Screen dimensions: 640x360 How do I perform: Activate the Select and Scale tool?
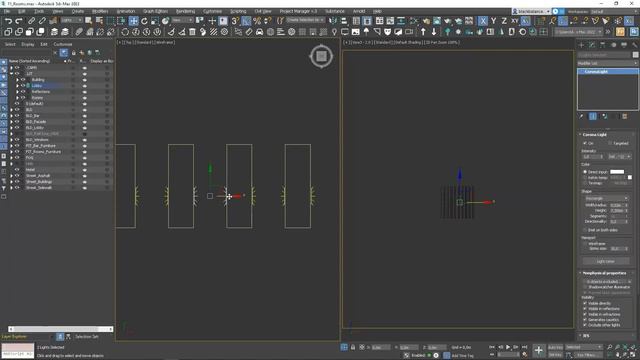click(x=155, y=21)
